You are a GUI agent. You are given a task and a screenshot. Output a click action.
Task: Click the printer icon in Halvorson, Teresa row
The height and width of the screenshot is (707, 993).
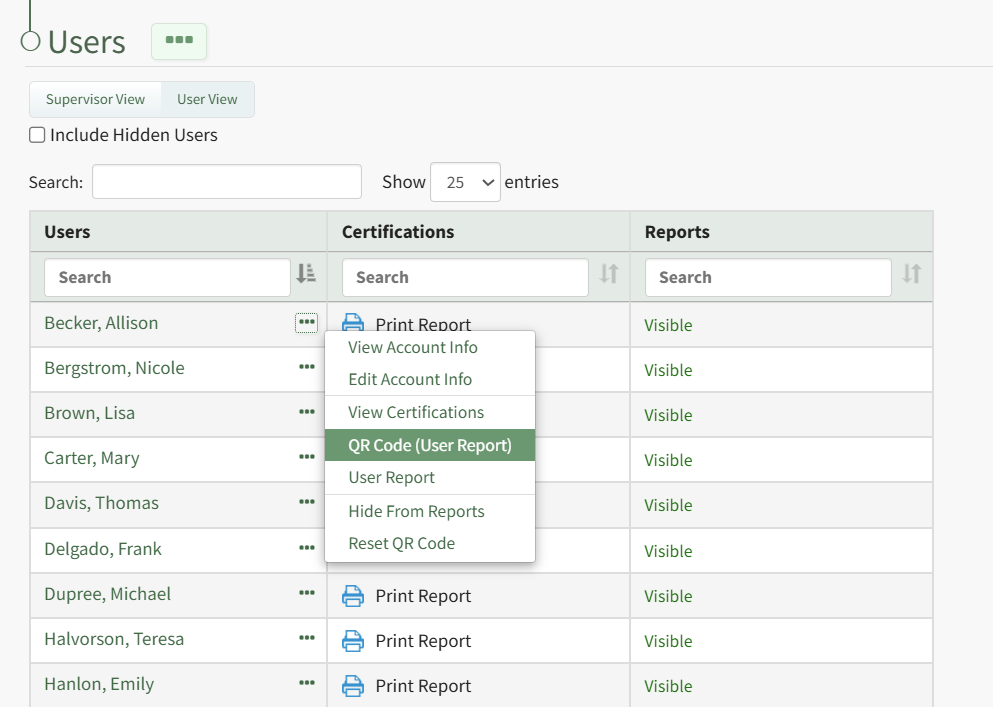pyautogui.click(x=353, y=641)
